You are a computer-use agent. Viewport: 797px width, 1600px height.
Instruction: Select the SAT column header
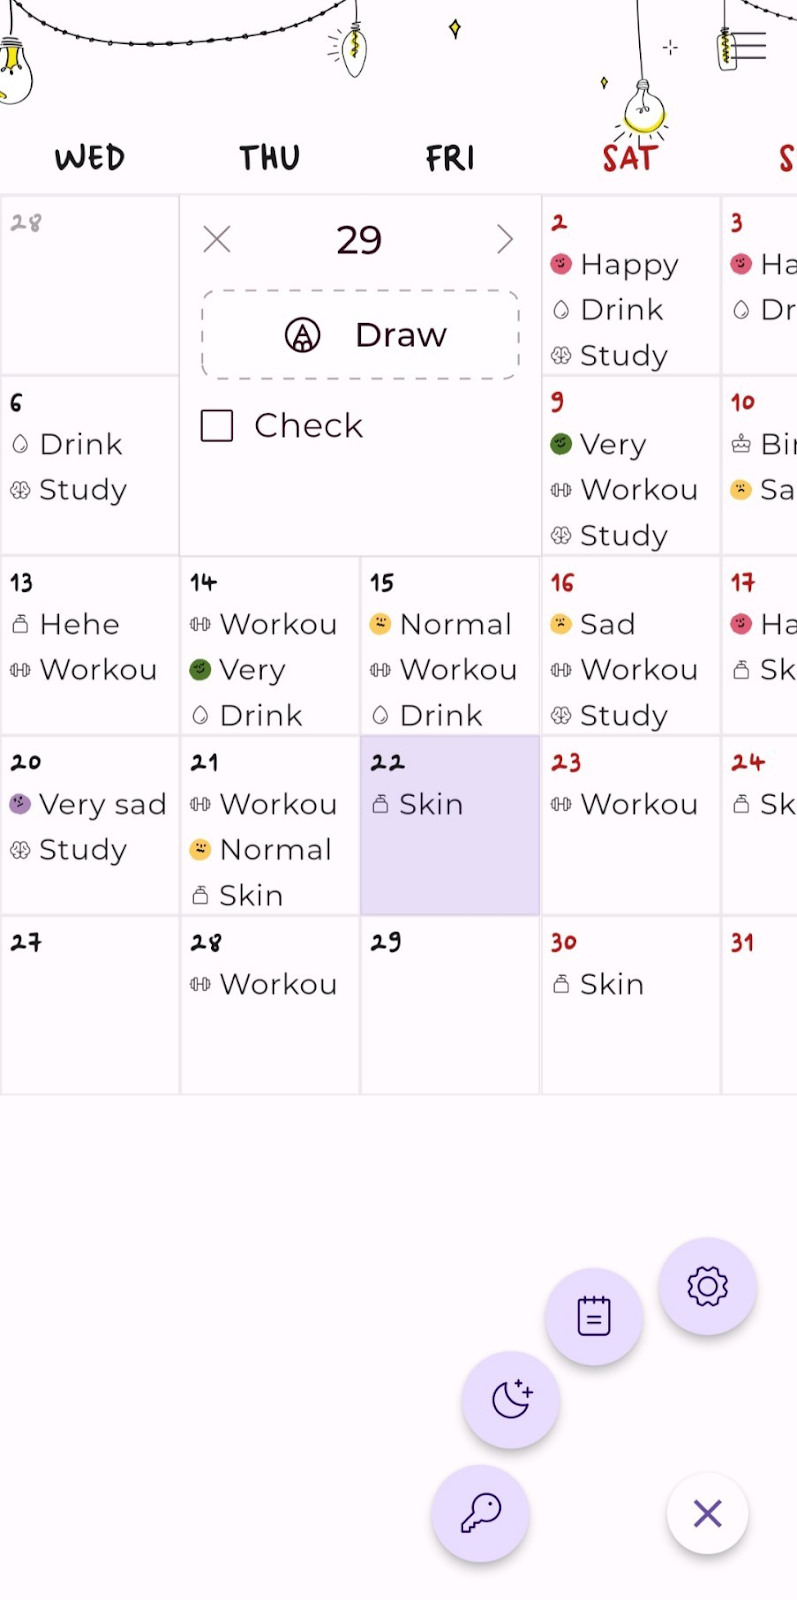[629, 158]
